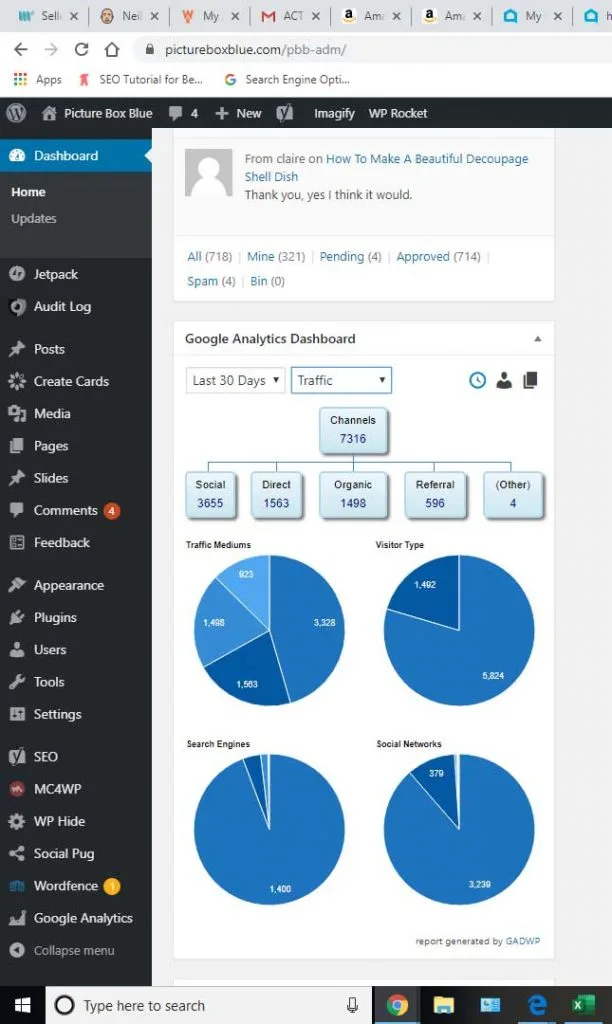Reload the page with browser refresh button

point(81,49)
